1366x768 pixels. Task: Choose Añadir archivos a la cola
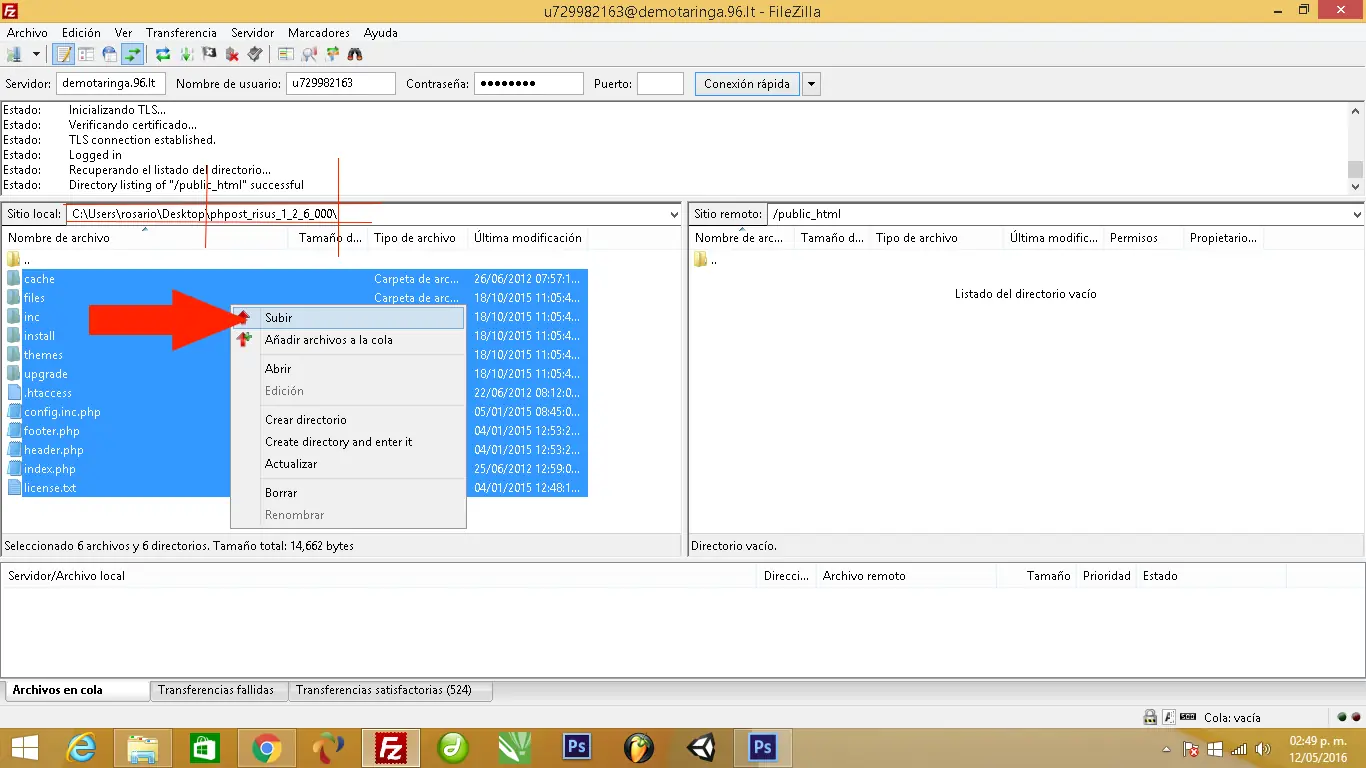point(348,340)
